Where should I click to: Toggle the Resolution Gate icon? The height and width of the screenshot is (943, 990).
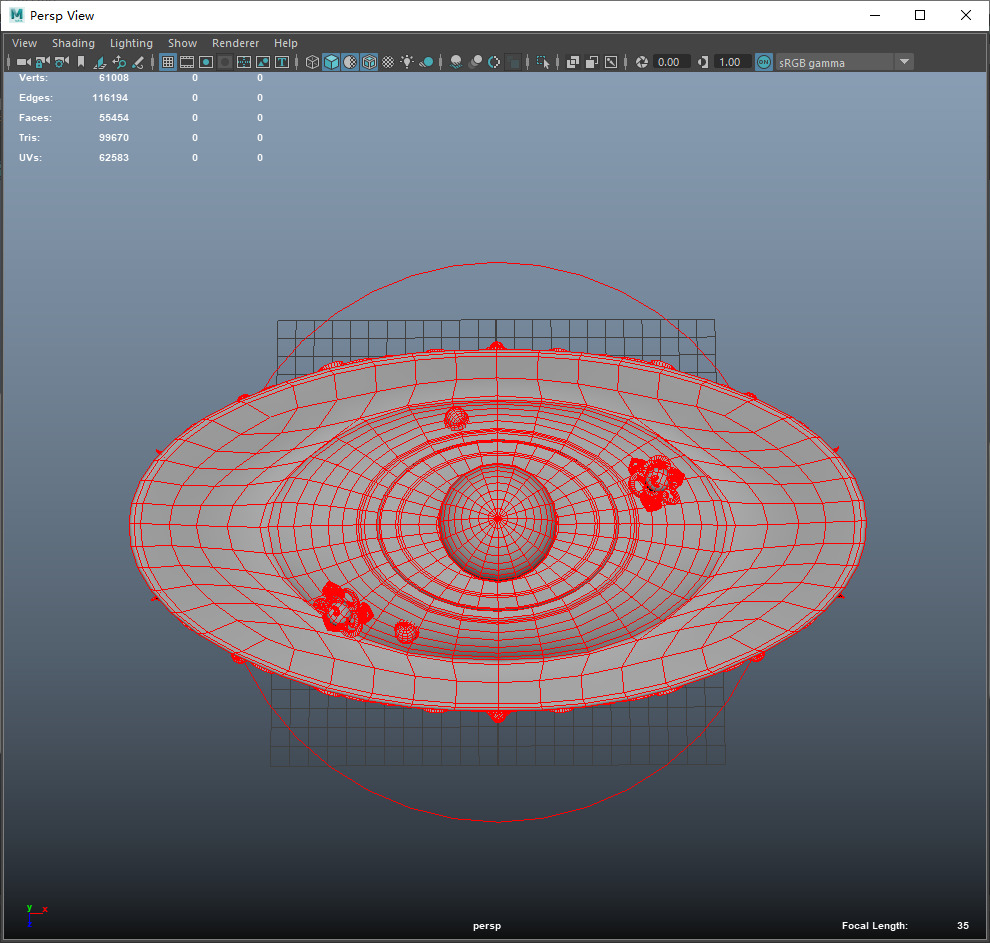pyautogui.click(x=206, y=62)
